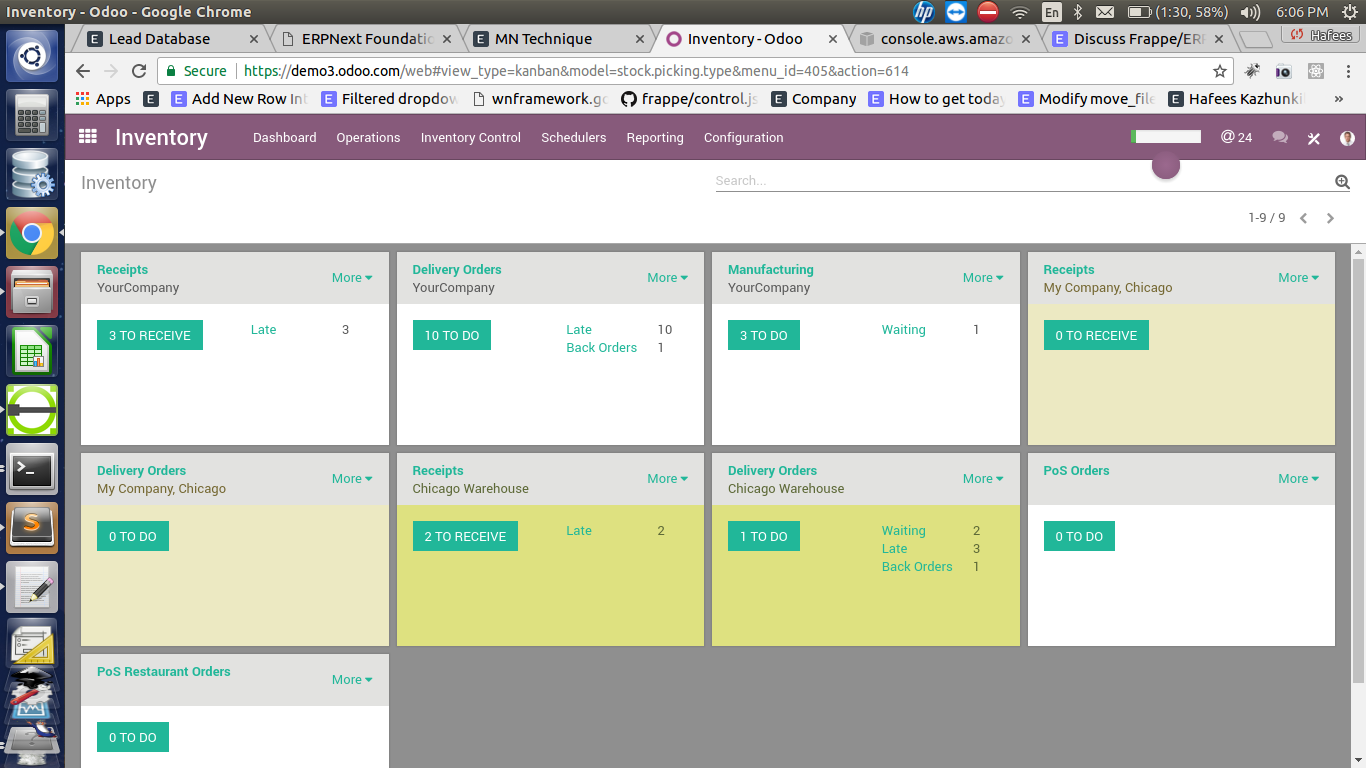This screenshot has height=768, width=1366.
Task: Open the Apps bookmarks shortcut
Action: coord(103,99)
